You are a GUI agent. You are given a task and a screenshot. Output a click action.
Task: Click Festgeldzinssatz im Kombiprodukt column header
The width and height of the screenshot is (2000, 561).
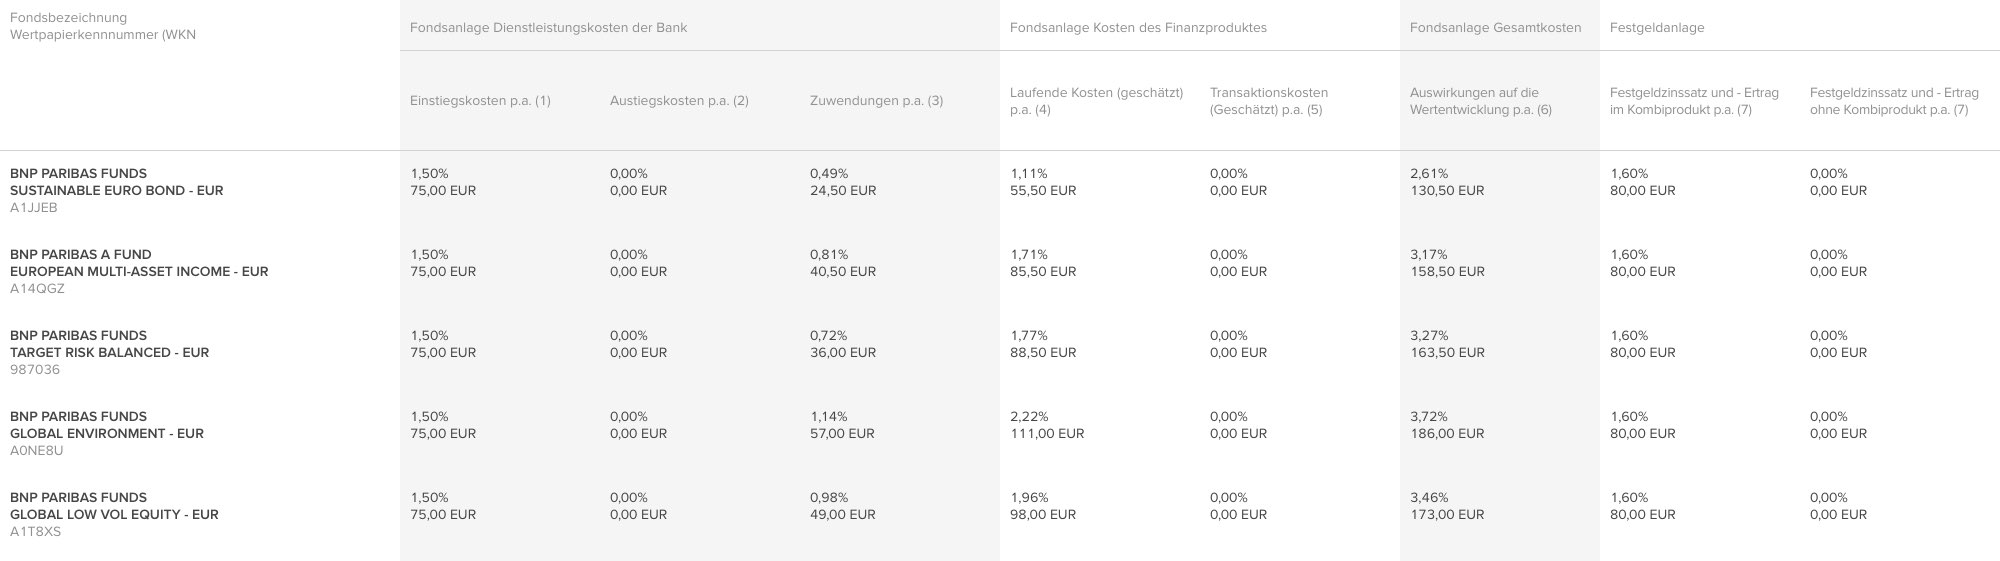coord(1694,101)
